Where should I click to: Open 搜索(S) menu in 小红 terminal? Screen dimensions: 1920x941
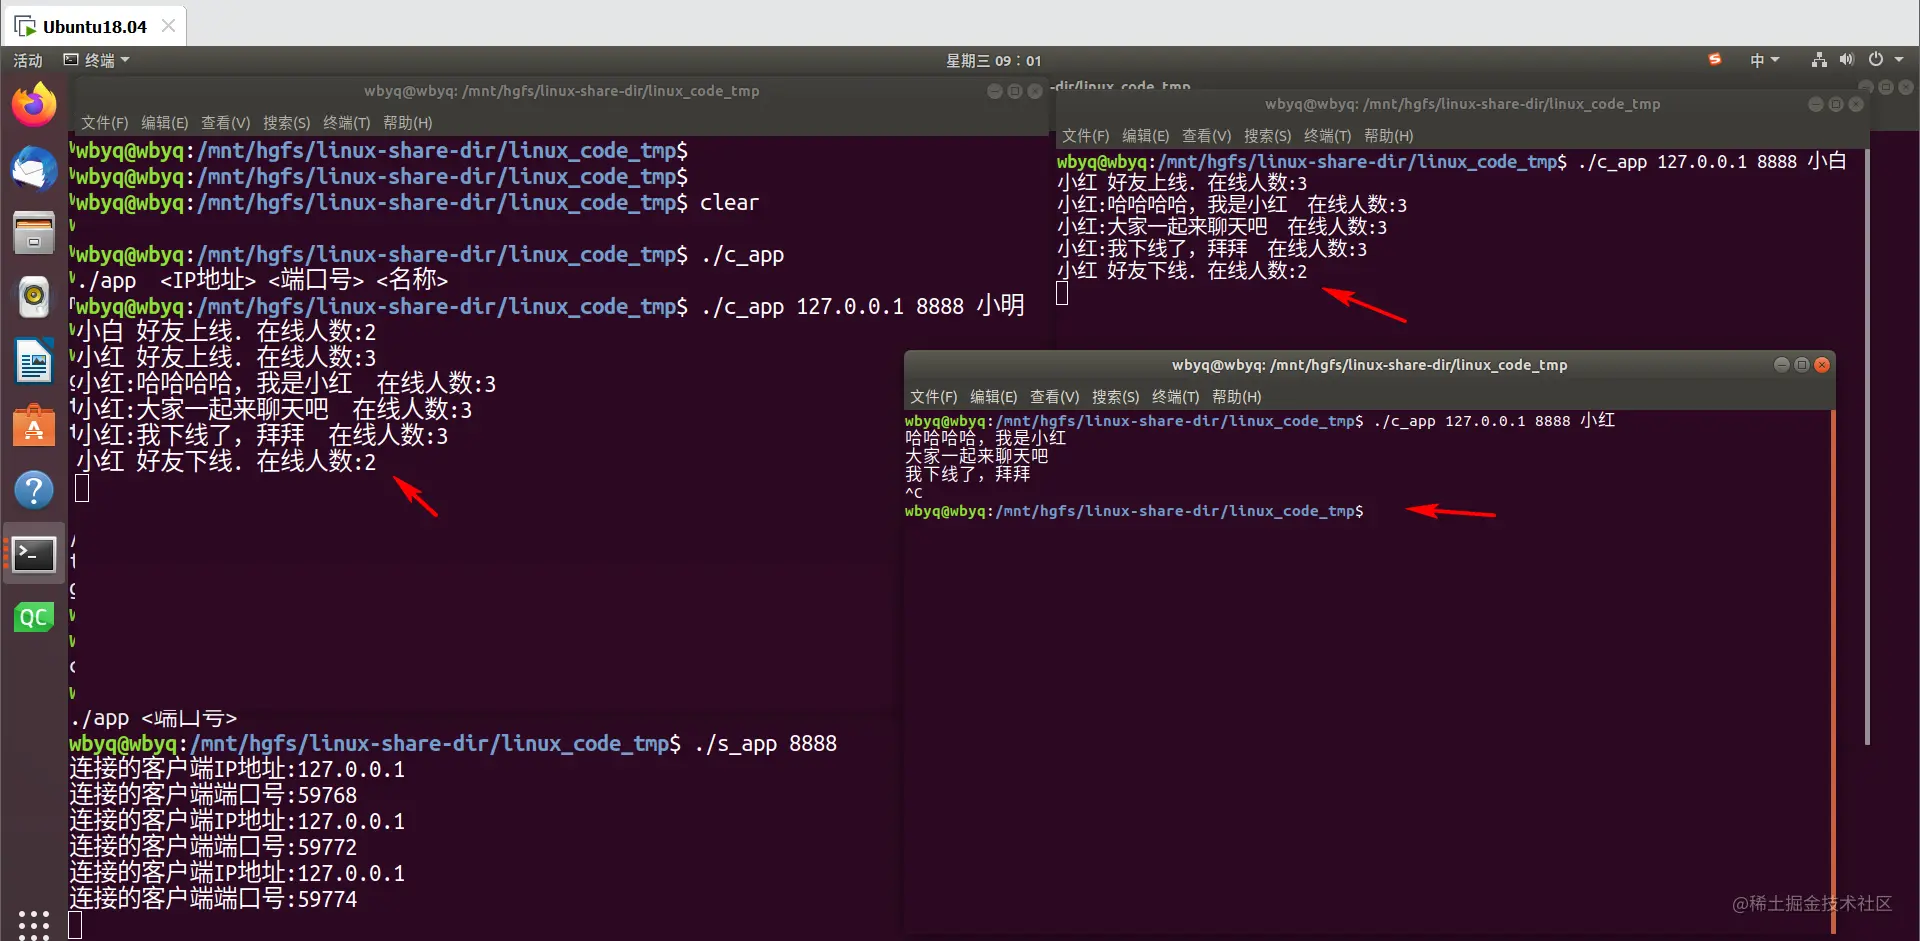pos(1115,396)
